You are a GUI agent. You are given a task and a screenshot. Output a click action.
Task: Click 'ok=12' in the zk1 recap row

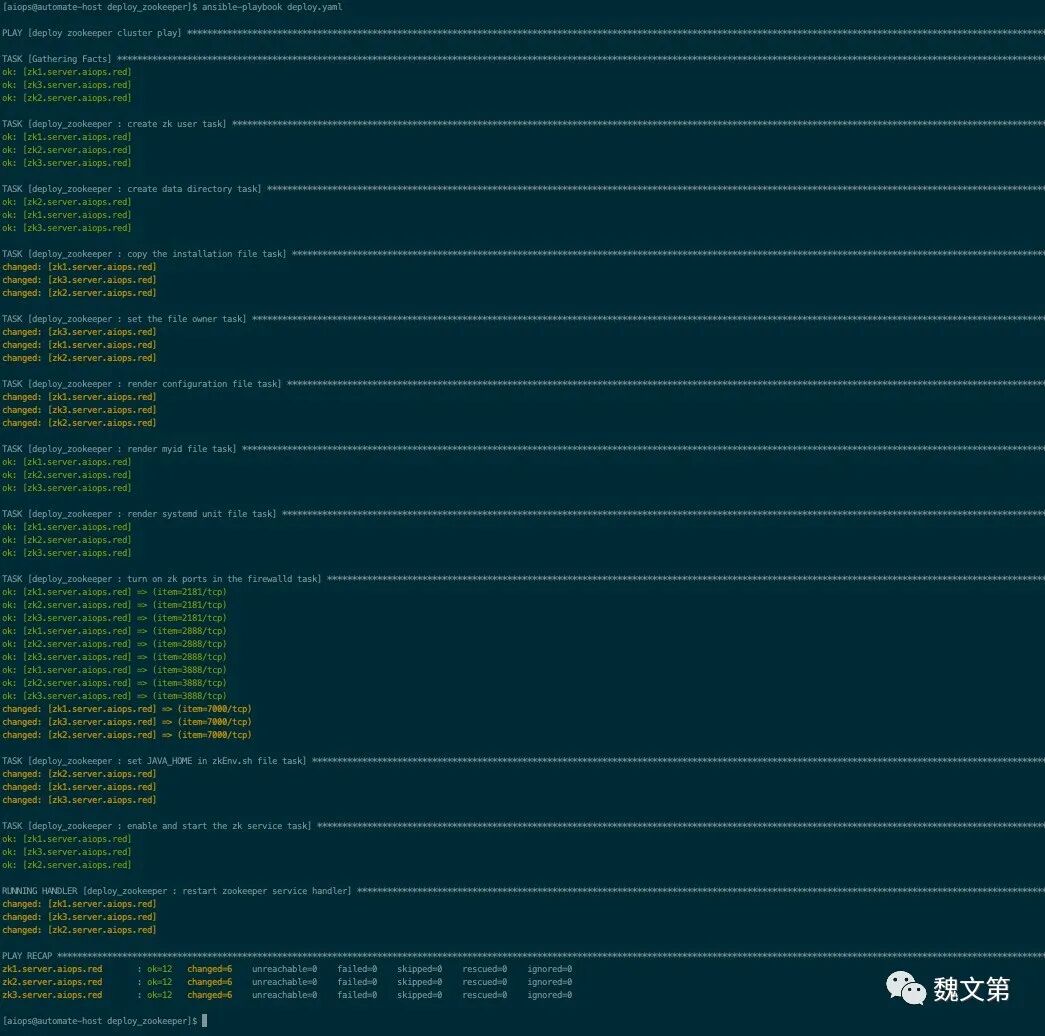(159, 969)
